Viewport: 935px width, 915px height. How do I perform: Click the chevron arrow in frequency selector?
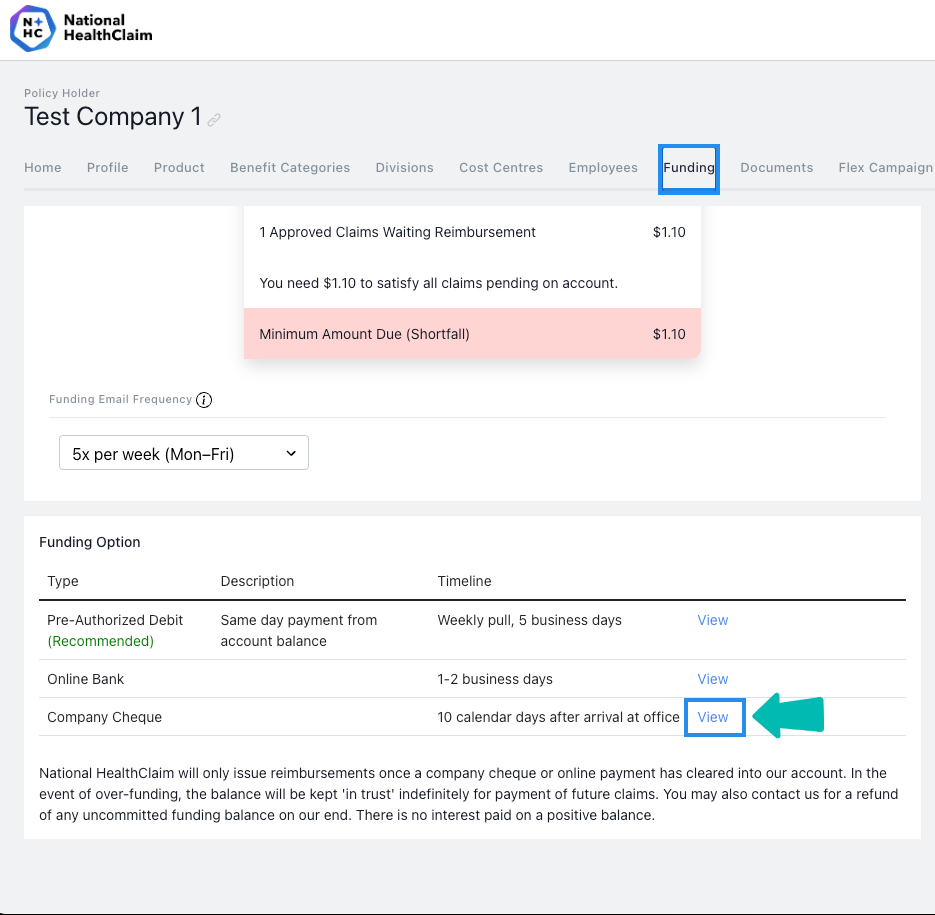click(x=291, y=453)
